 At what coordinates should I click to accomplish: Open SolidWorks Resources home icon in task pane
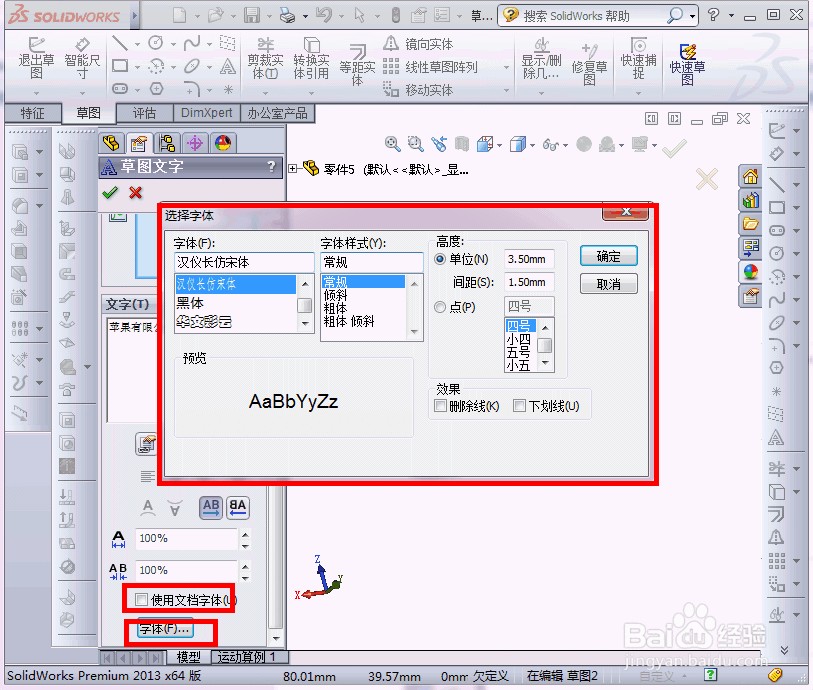click(750, 177)
